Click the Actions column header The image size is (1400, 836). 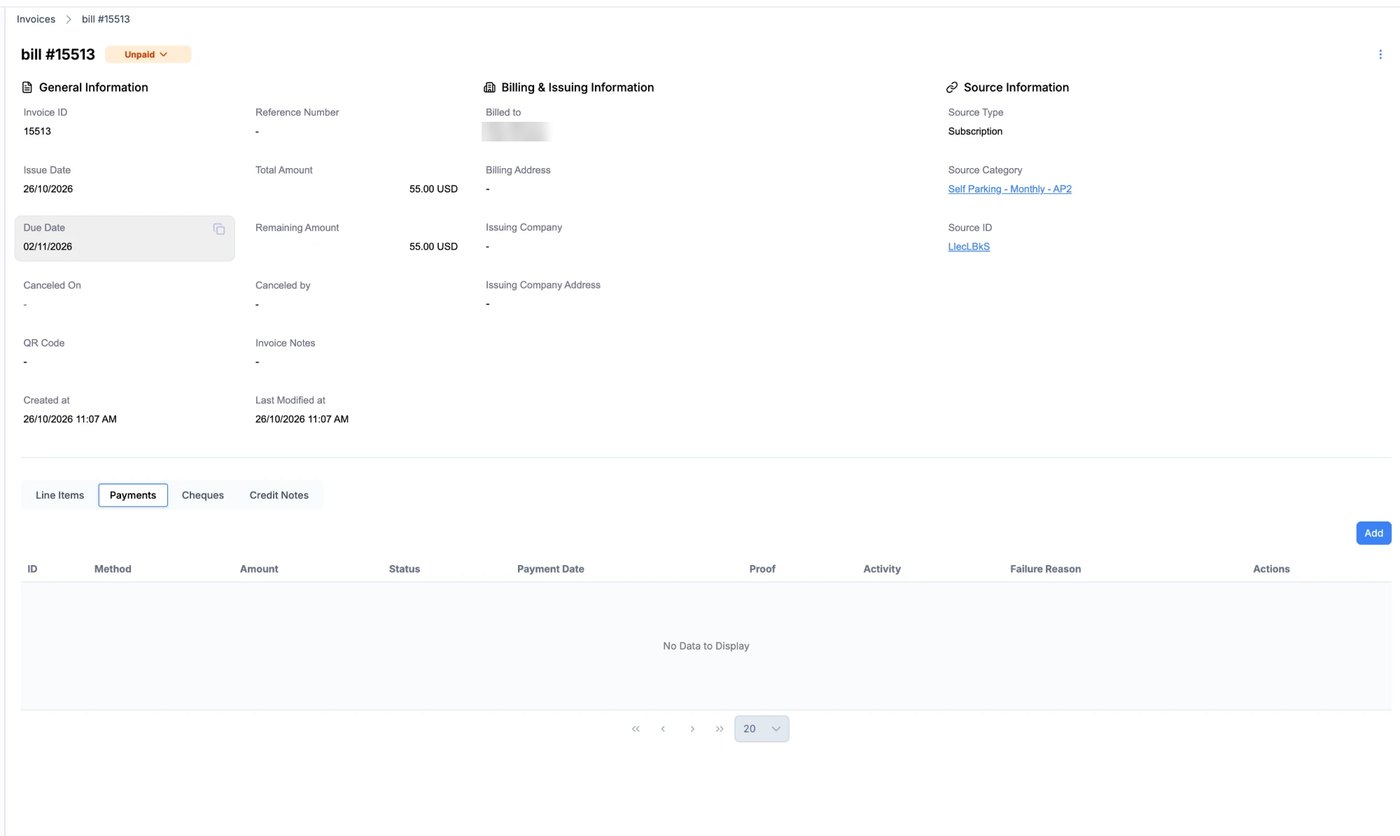pos(1271,569)
